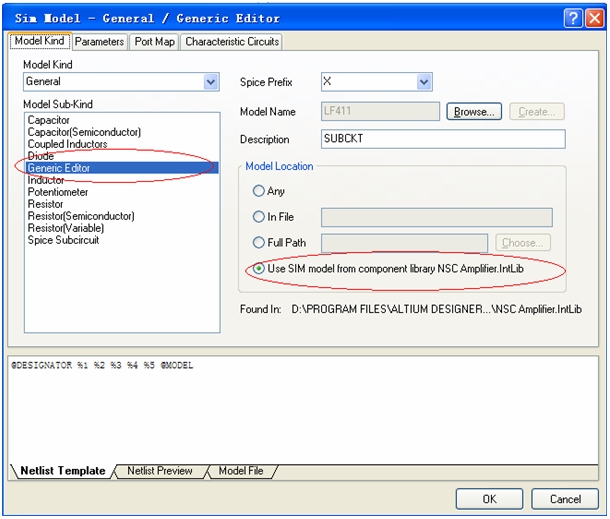Viewport: 610px width, 519px height.
Task: Switch to Netlist Template bottom tab
Action: pyautogui.click(x=63, y=471)
